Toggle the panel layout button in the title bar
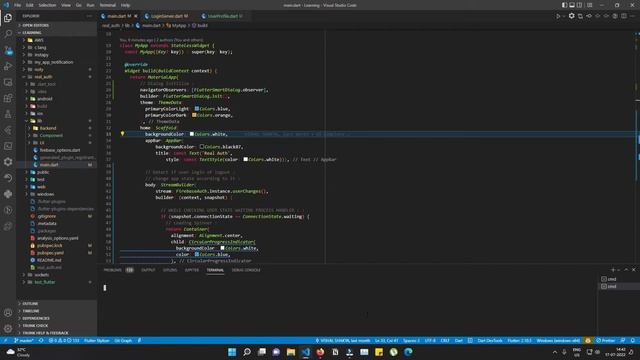The image size is (640, 360). (572, 5)
